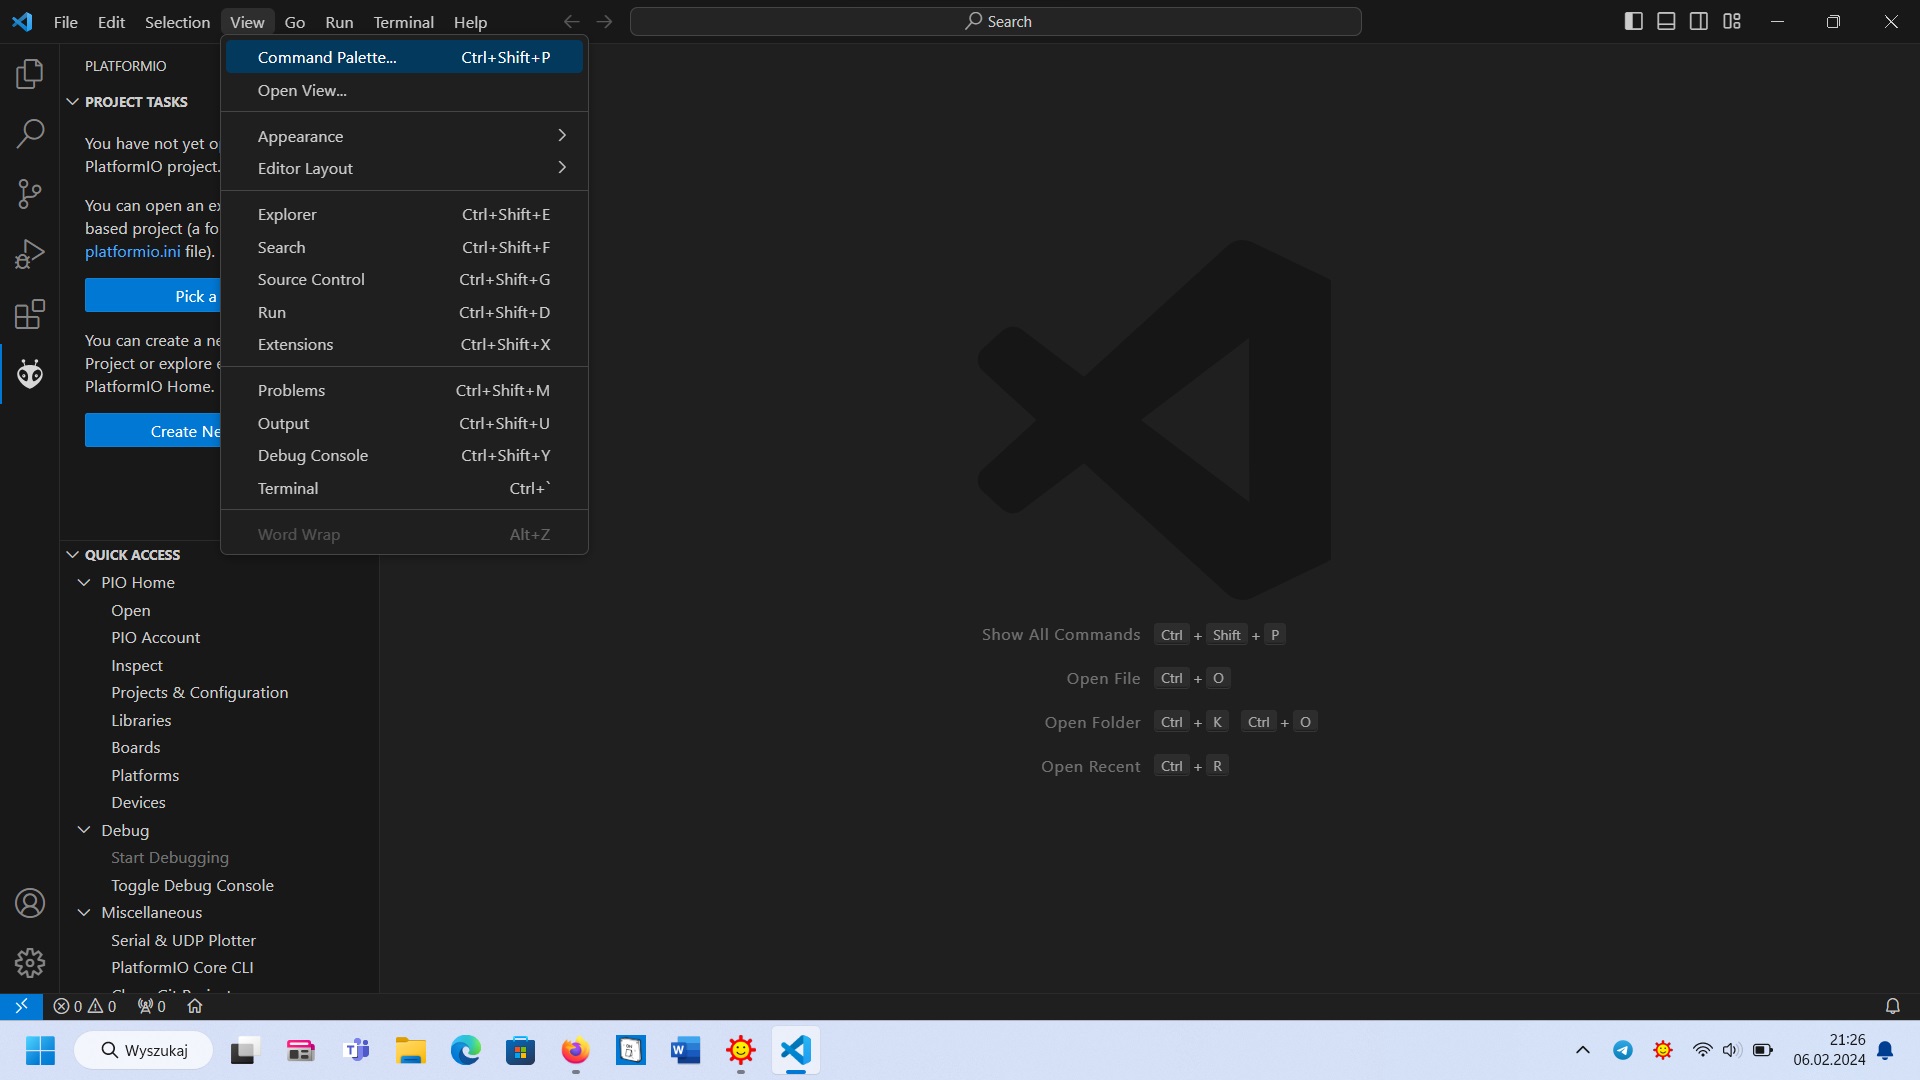Open the taskbar clock and date
Screen dimensions: 1920x1080
tap(1828, 1050)
